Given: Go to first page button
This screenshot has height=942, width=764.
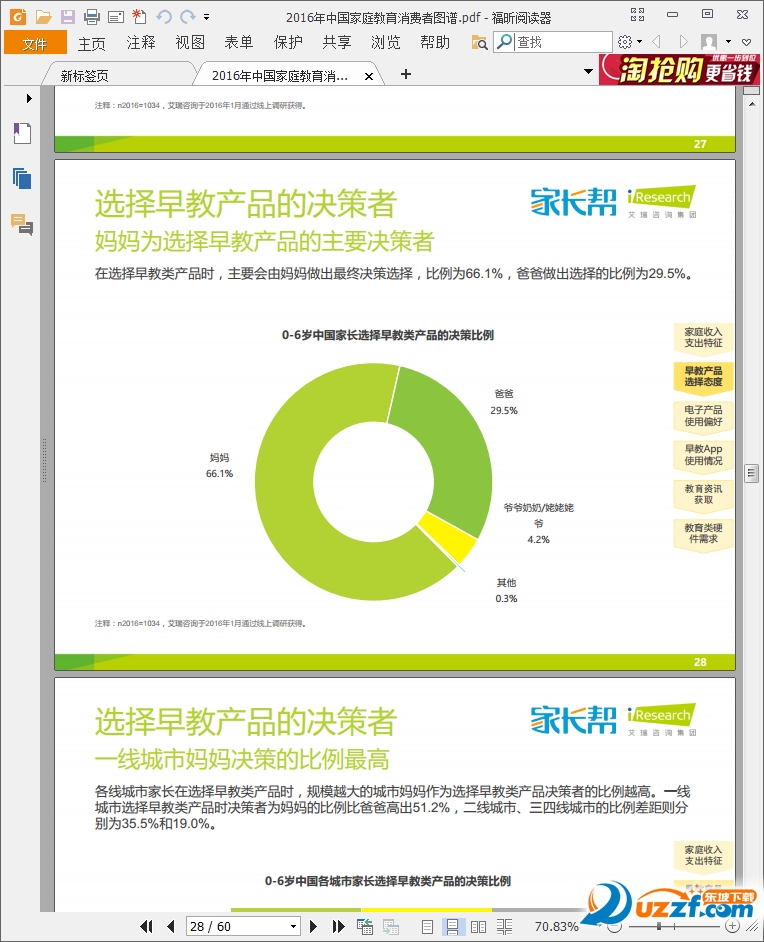Looking at the screenshot, I should pos(146,926).
